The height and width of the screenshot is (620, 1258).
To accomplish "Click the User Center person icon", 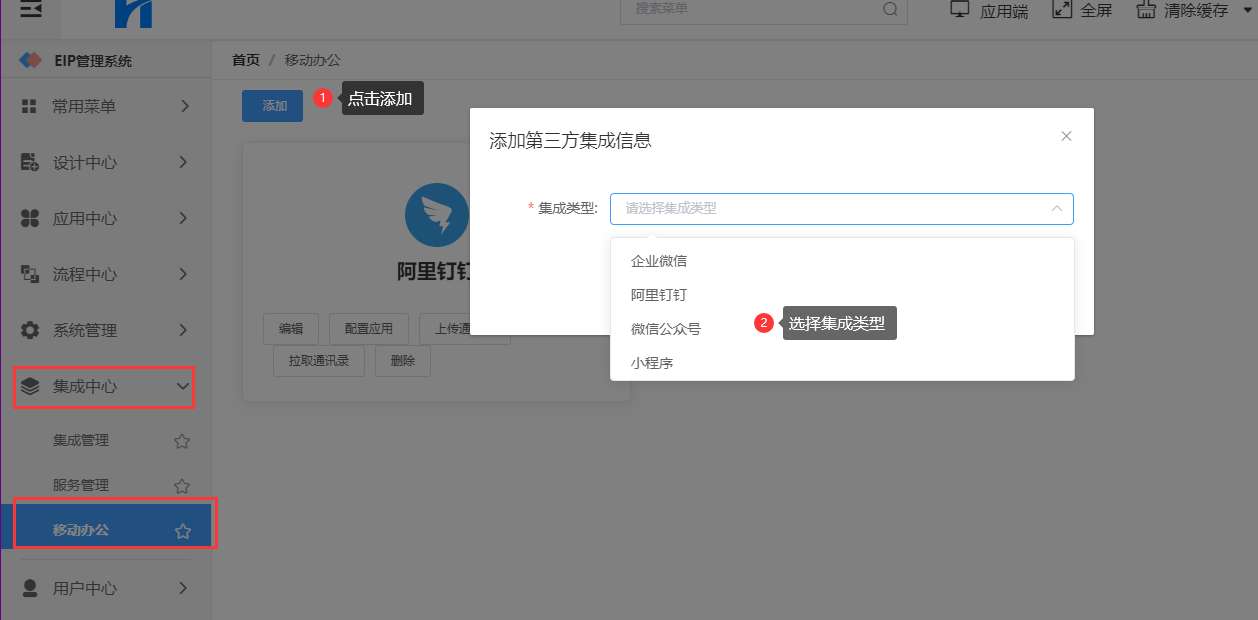I will point(30,588).
